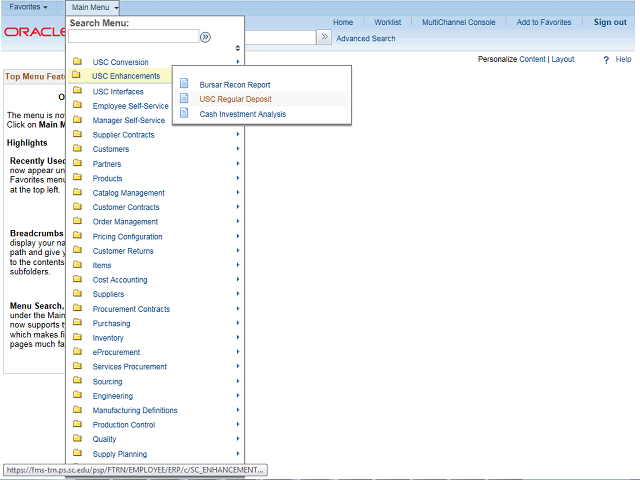Image resolution: width=640 pixels, height=480 pixels.
Task: Expand the Pricing Configuration submenu arrow
Action: coord(238,236)
